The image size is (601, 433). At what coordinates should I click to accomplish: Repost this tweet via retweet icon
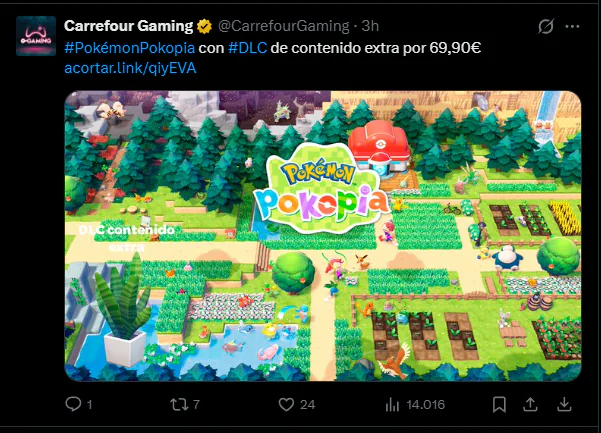pyautogui.click(x=179, y=404)
